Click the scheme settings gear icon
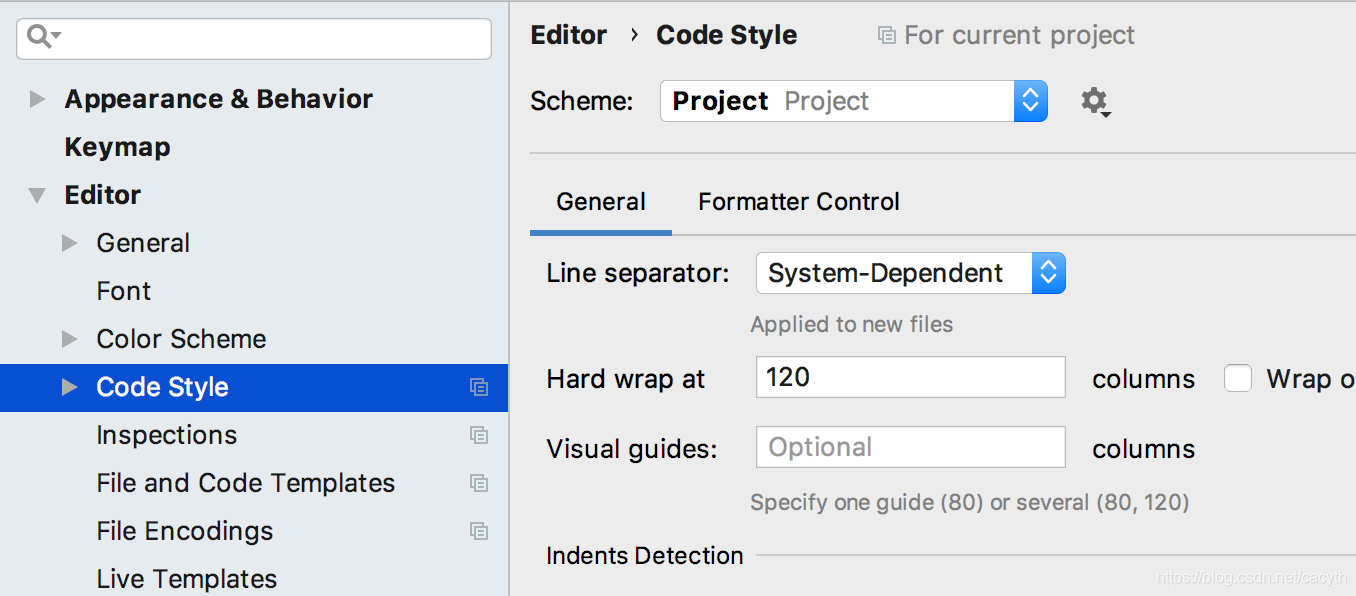The height and width of the screenshot is (596, 1356). tap(1095, 101)
